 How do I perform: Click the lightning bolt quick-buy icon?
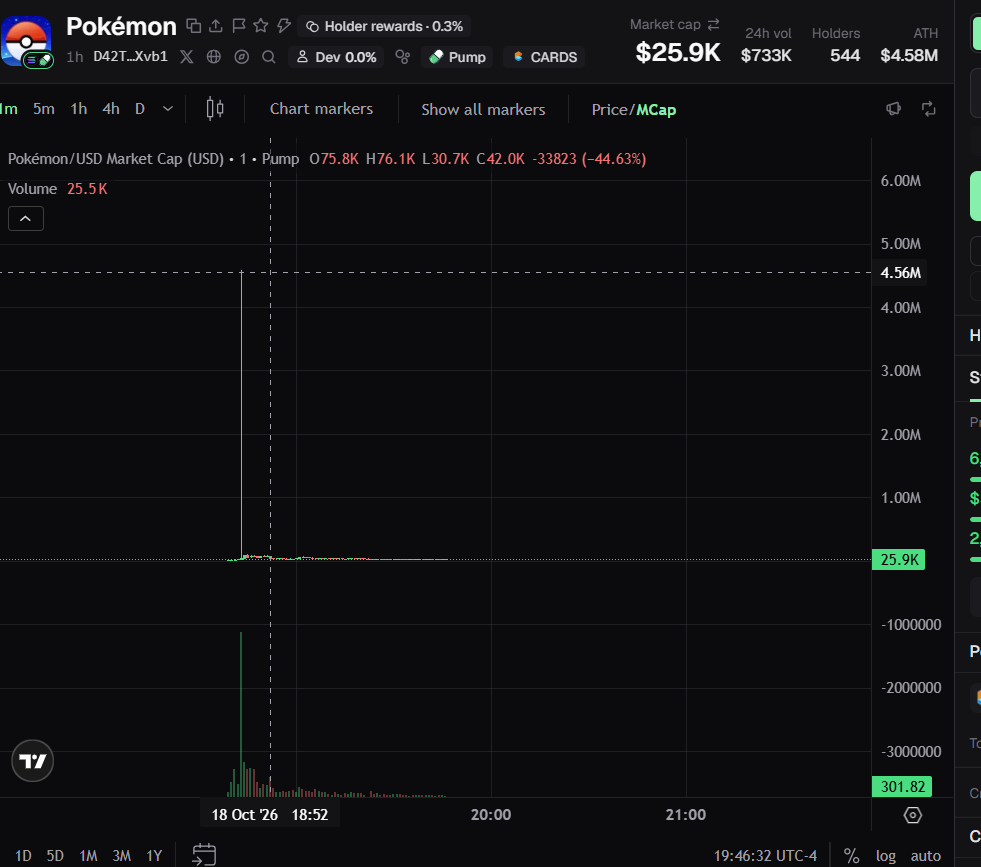pos(283,26)
